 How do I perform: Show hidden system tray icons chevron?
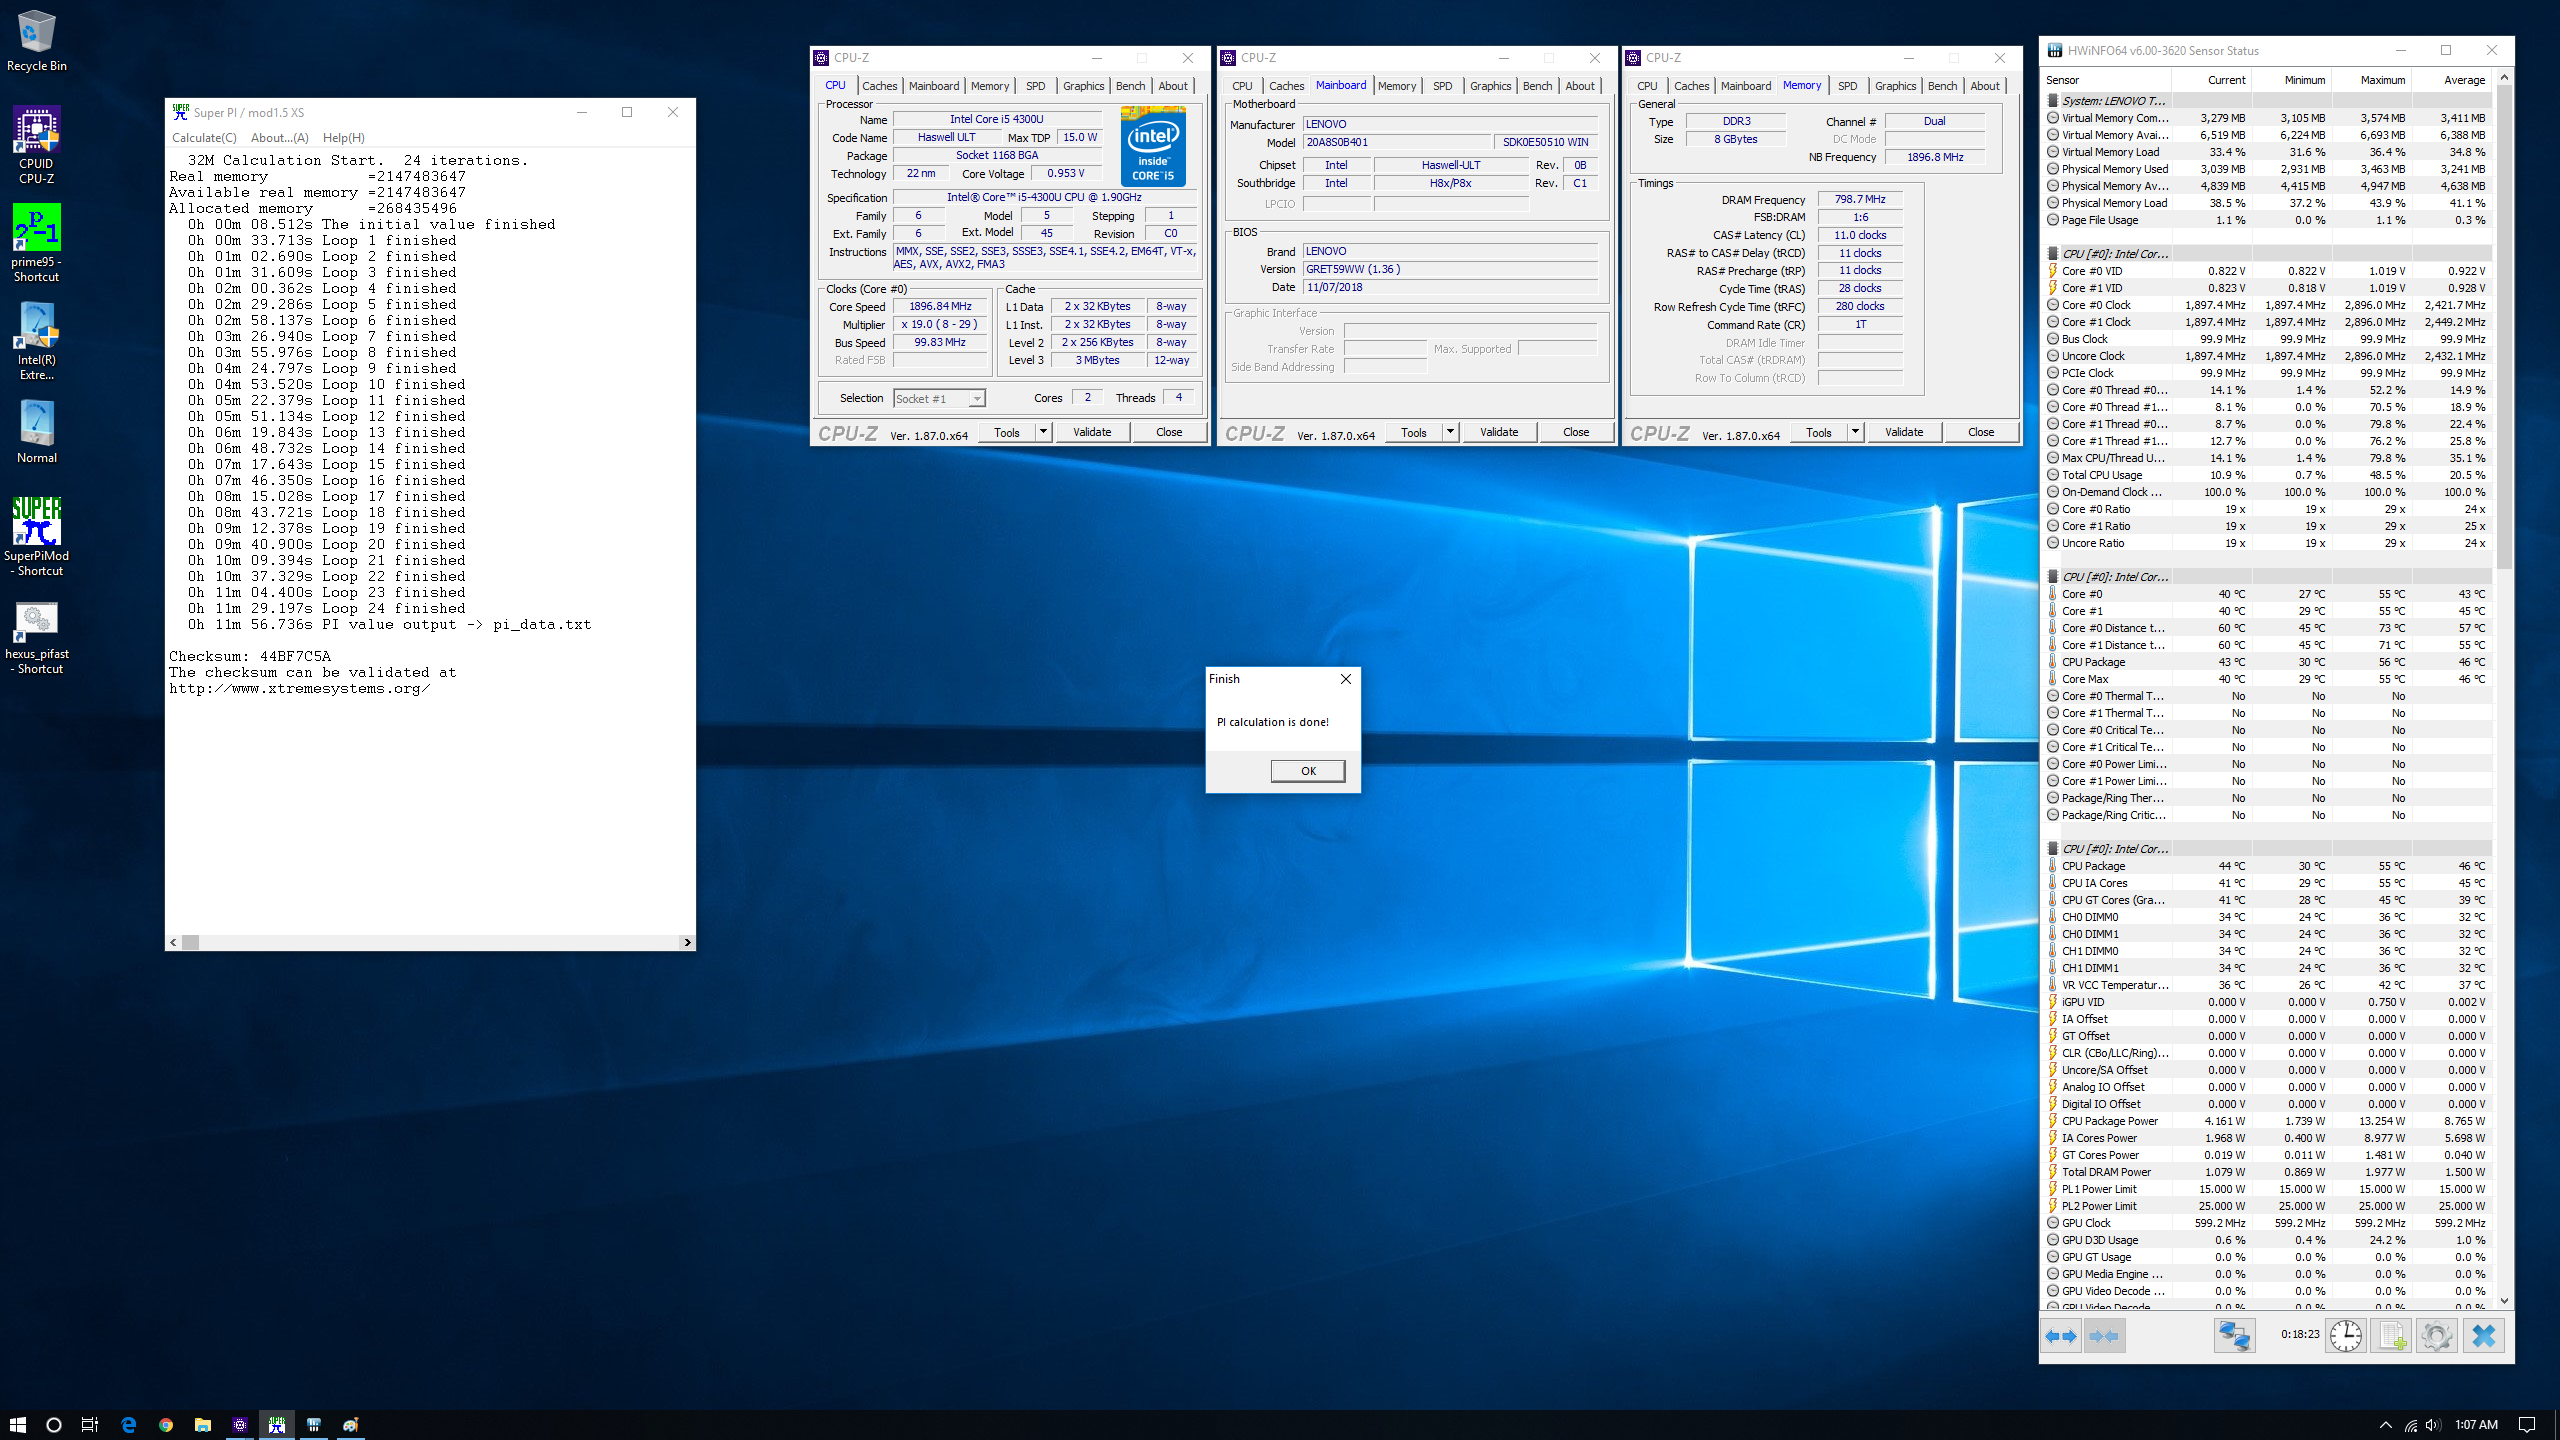[x=2385, y=1424]
